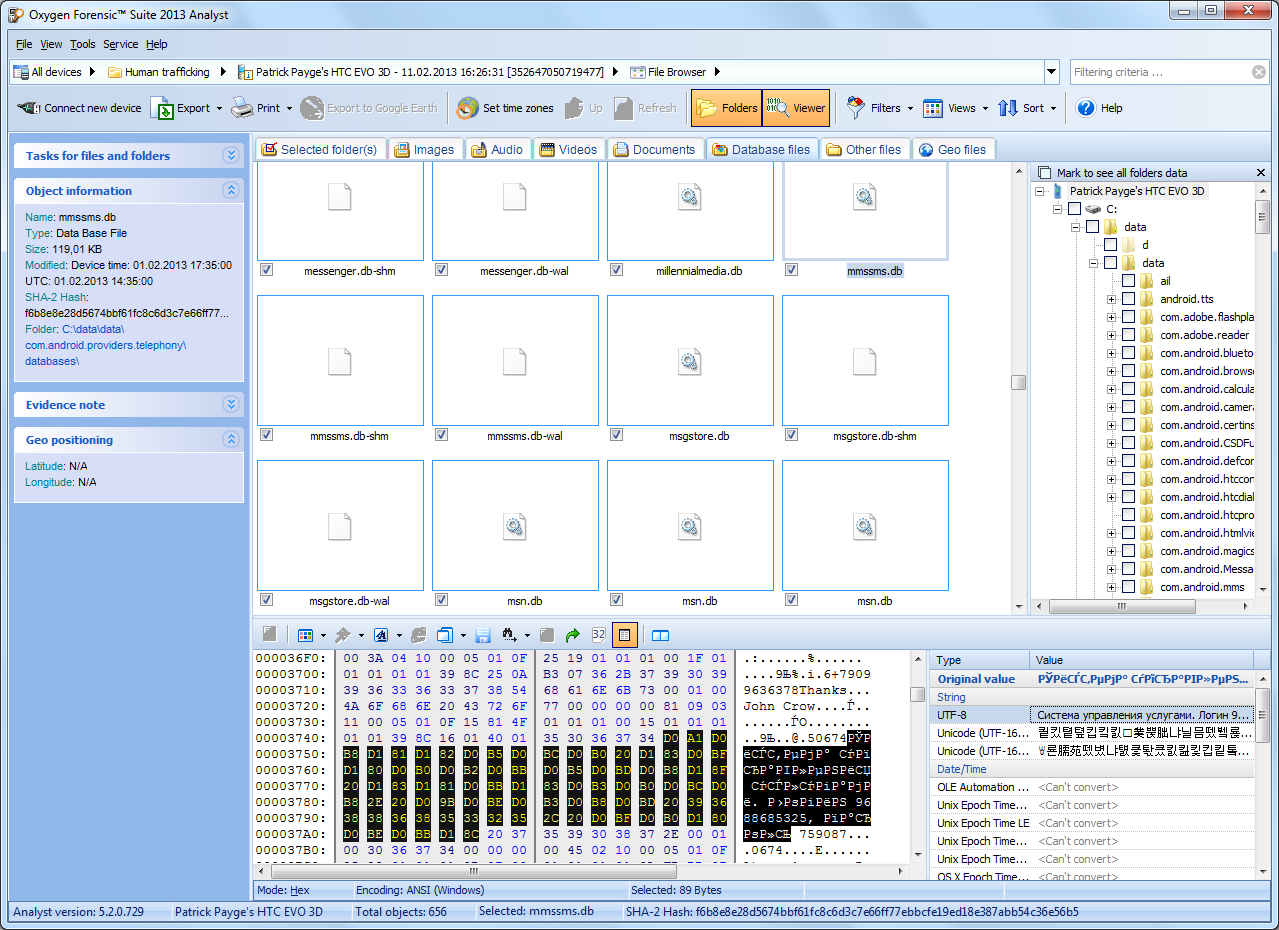Image resolution: width=1279 pixels, height=930 pixels.
Task: Click the Export toolbar icon
Action: pos(162,108)
